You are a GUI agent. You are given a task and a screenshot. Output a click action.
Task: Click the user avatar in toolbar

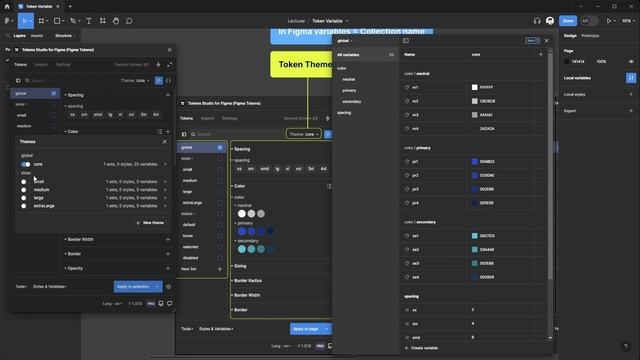click(550, 21)
